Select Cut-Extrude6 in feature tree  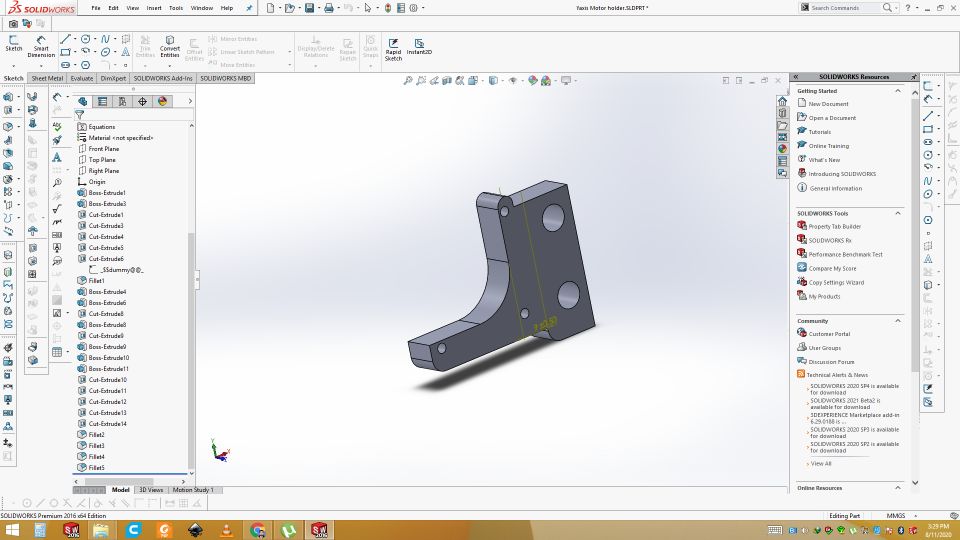pos(106,259)
